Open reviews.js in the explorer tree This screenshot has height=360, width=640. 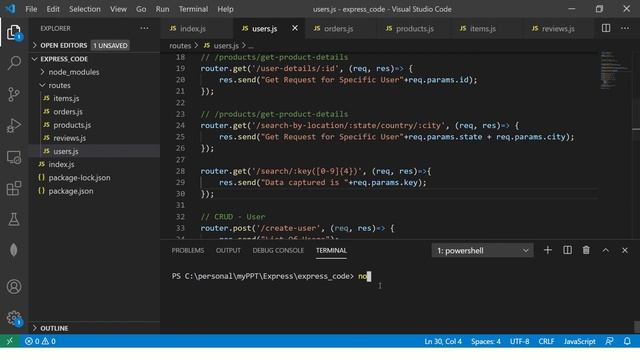(x=69, y=138)
